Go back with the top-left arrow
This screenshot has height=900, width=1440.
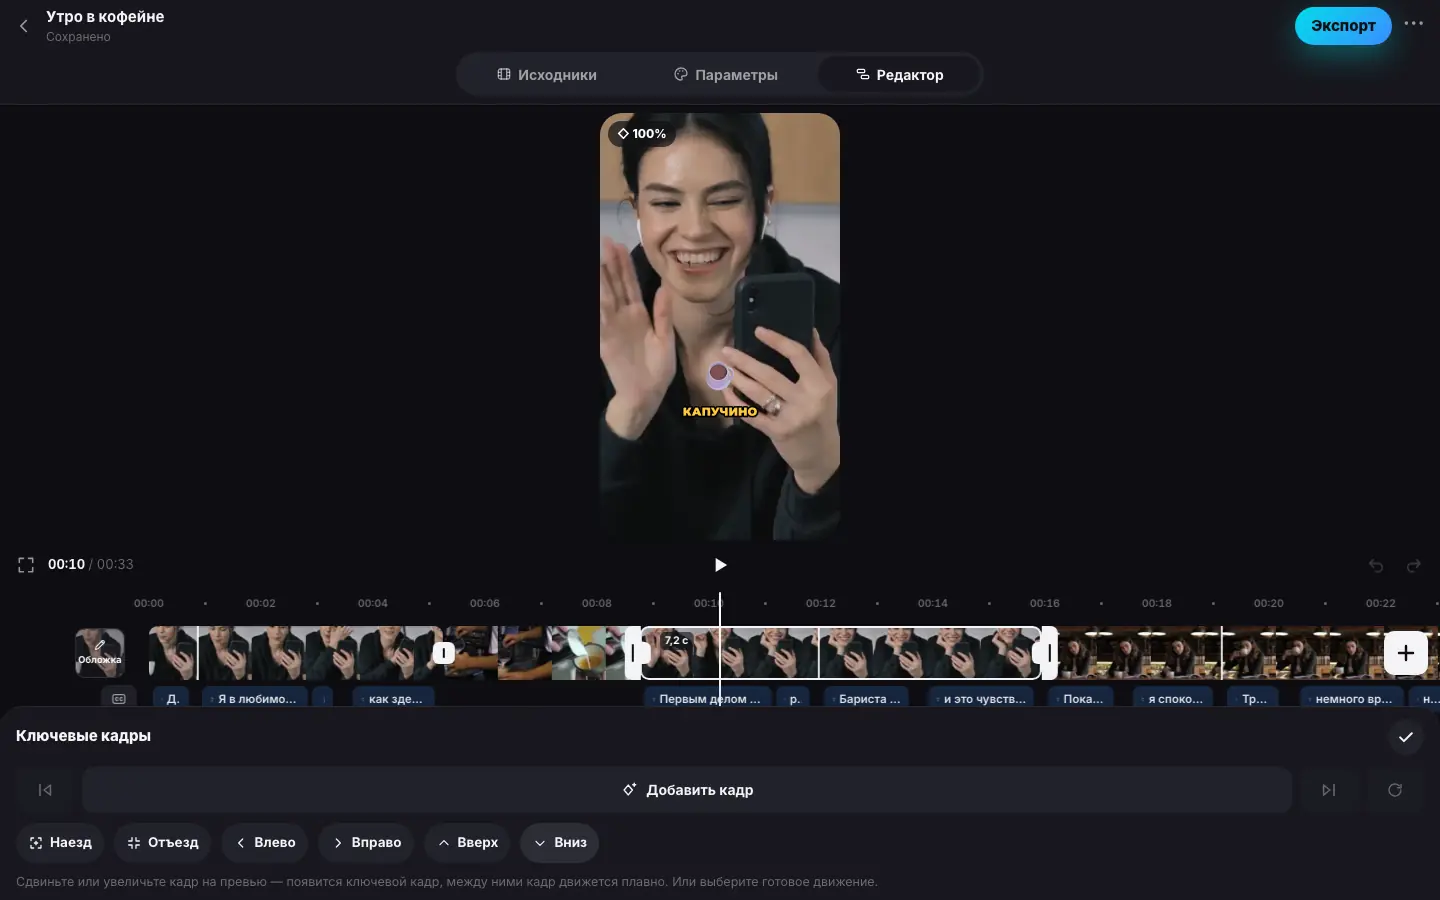24,26
